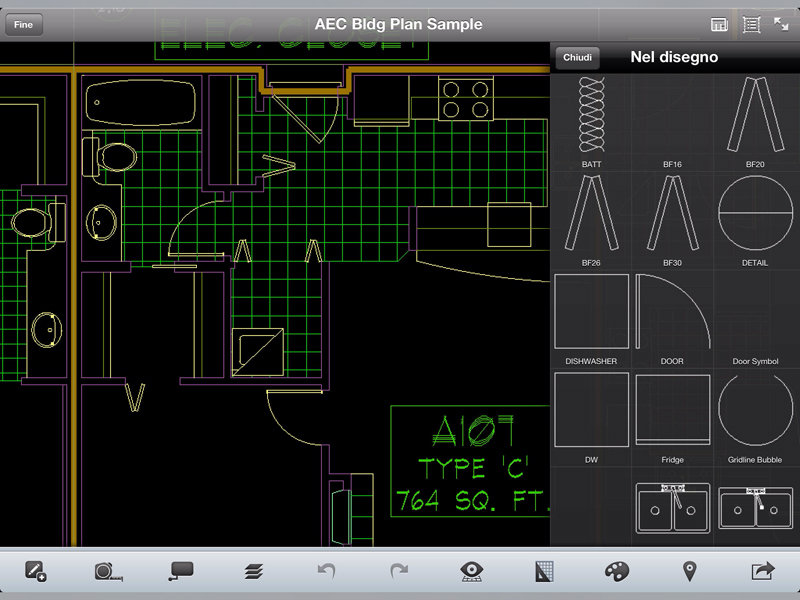Viewport: 800px width, 600px height.
Task: Open the markup comment tool
Action: [181, 571]
